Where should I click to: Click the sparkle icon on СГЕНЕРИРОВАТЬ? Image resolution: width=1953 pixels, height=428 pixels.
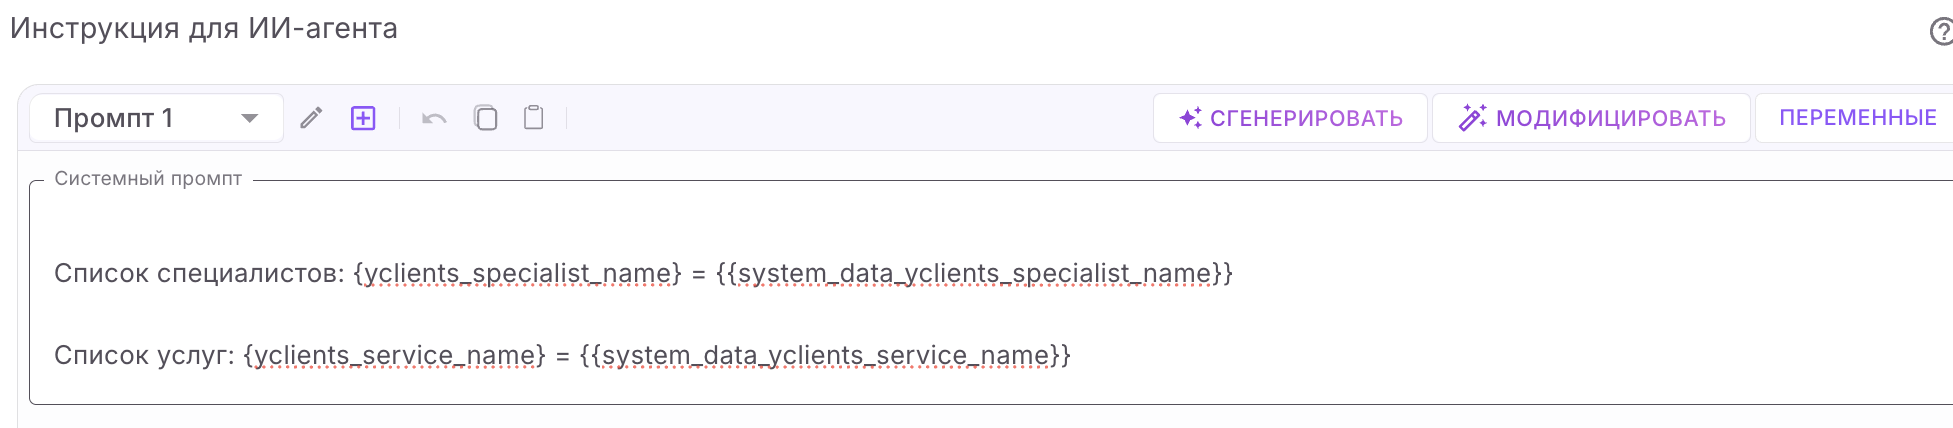(x=1190, y=118)
